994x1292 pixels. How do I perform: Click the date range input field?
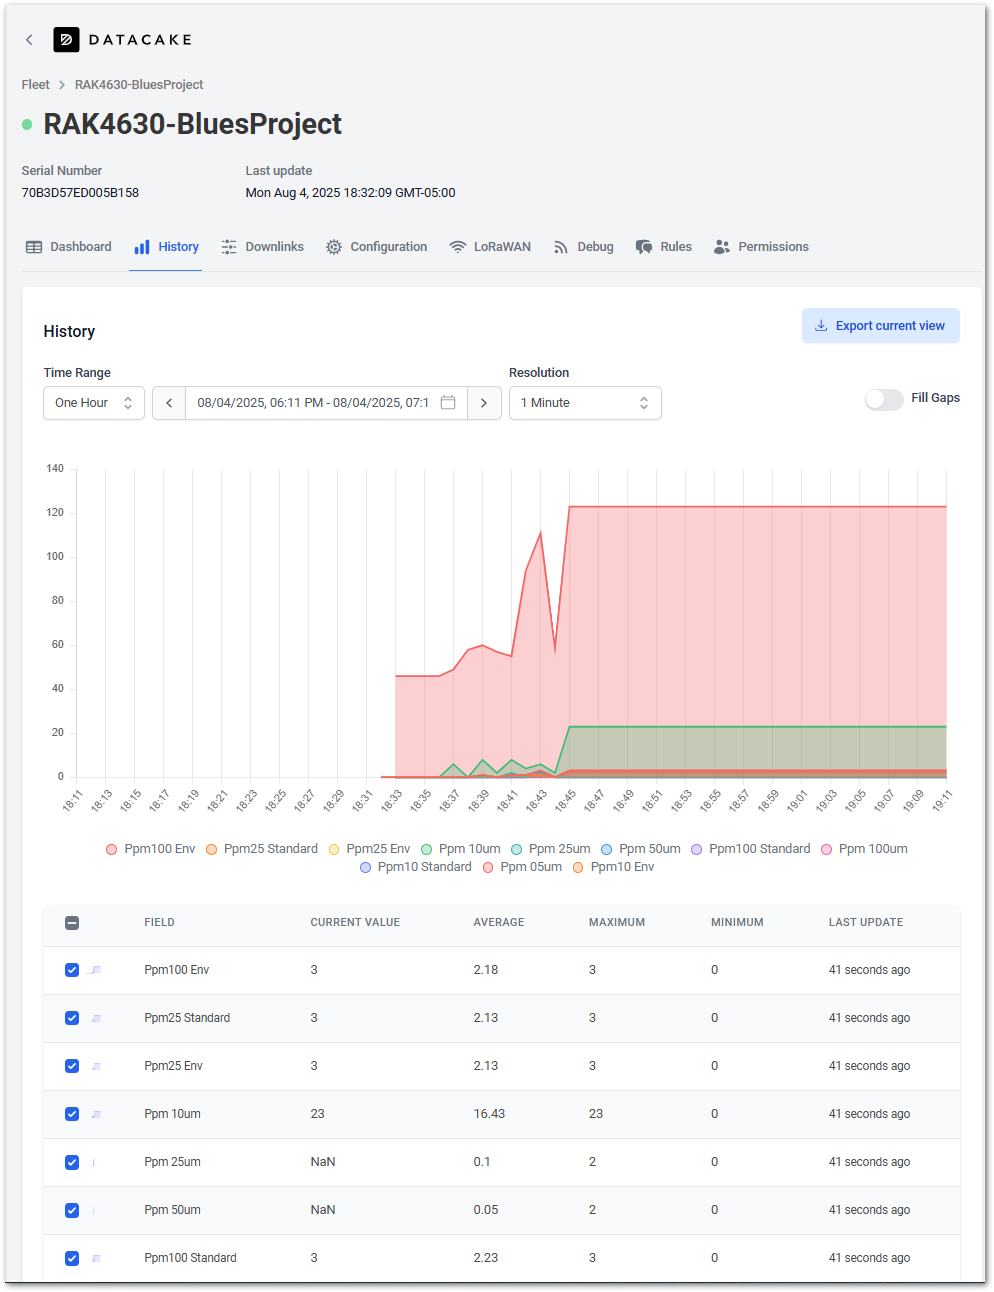312,403
